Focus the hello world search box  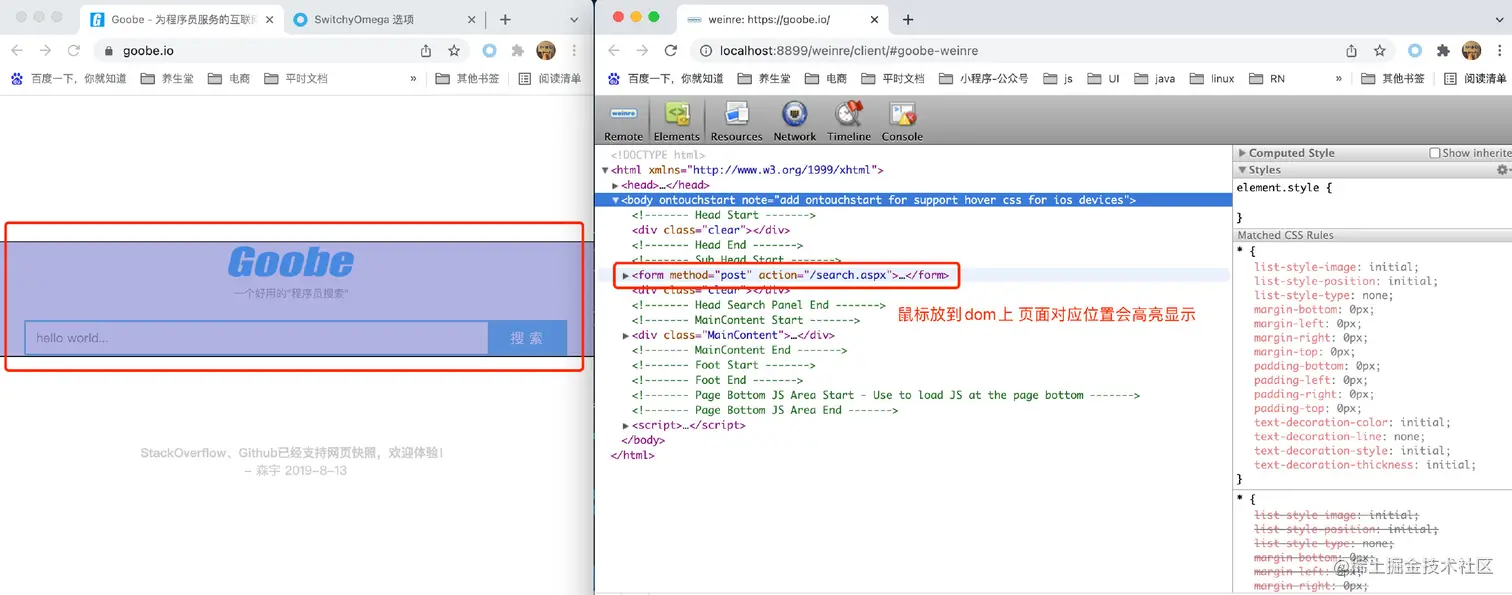(x=256, y=338)
